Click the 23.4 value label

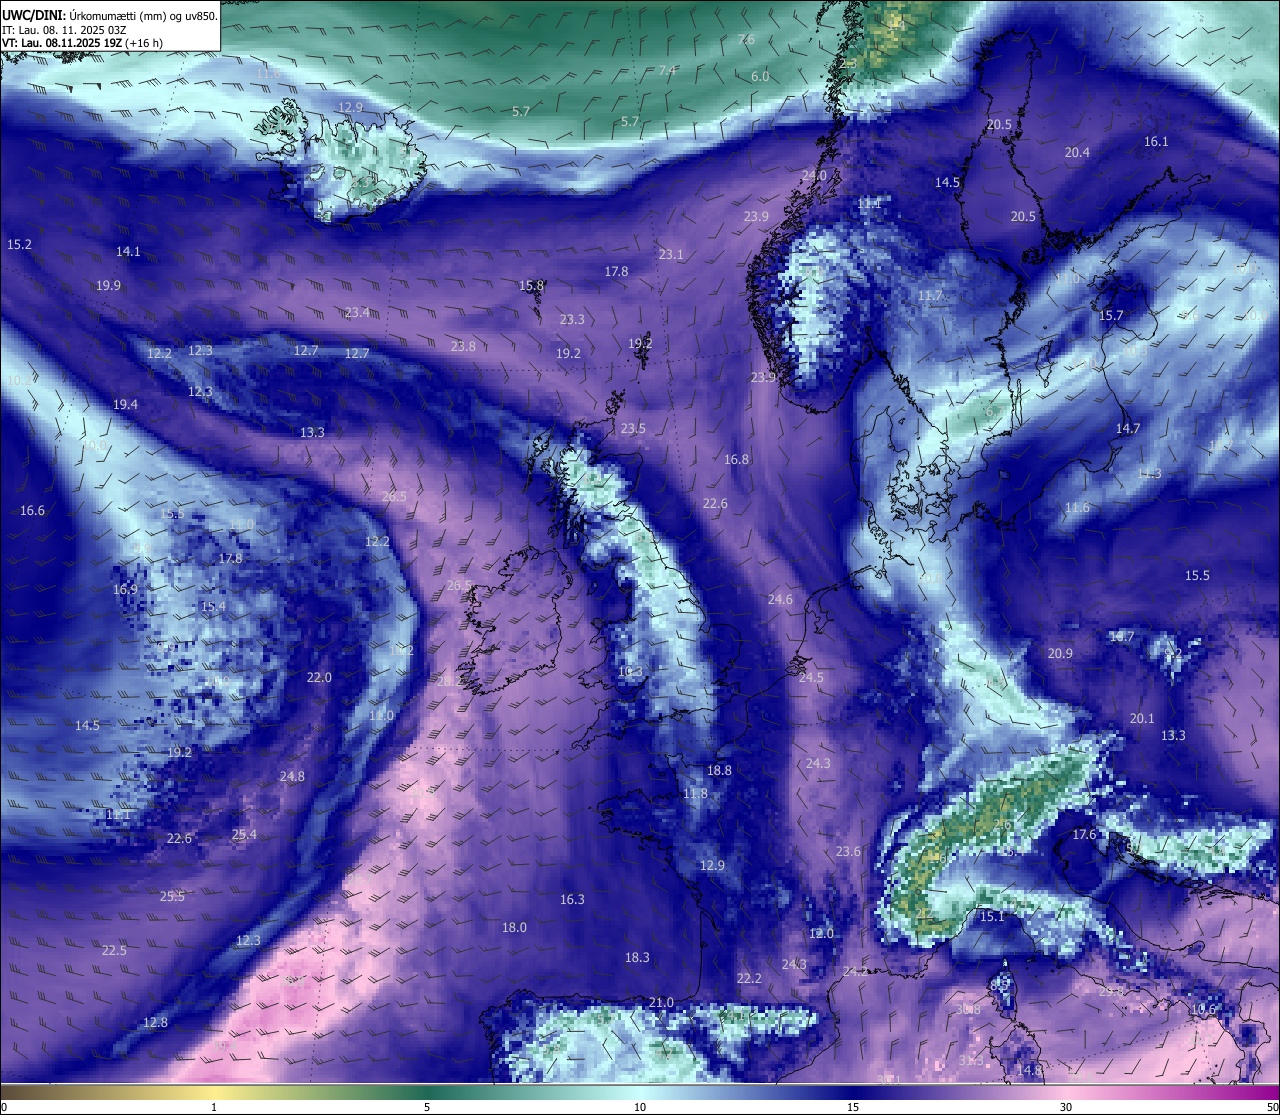357,313
